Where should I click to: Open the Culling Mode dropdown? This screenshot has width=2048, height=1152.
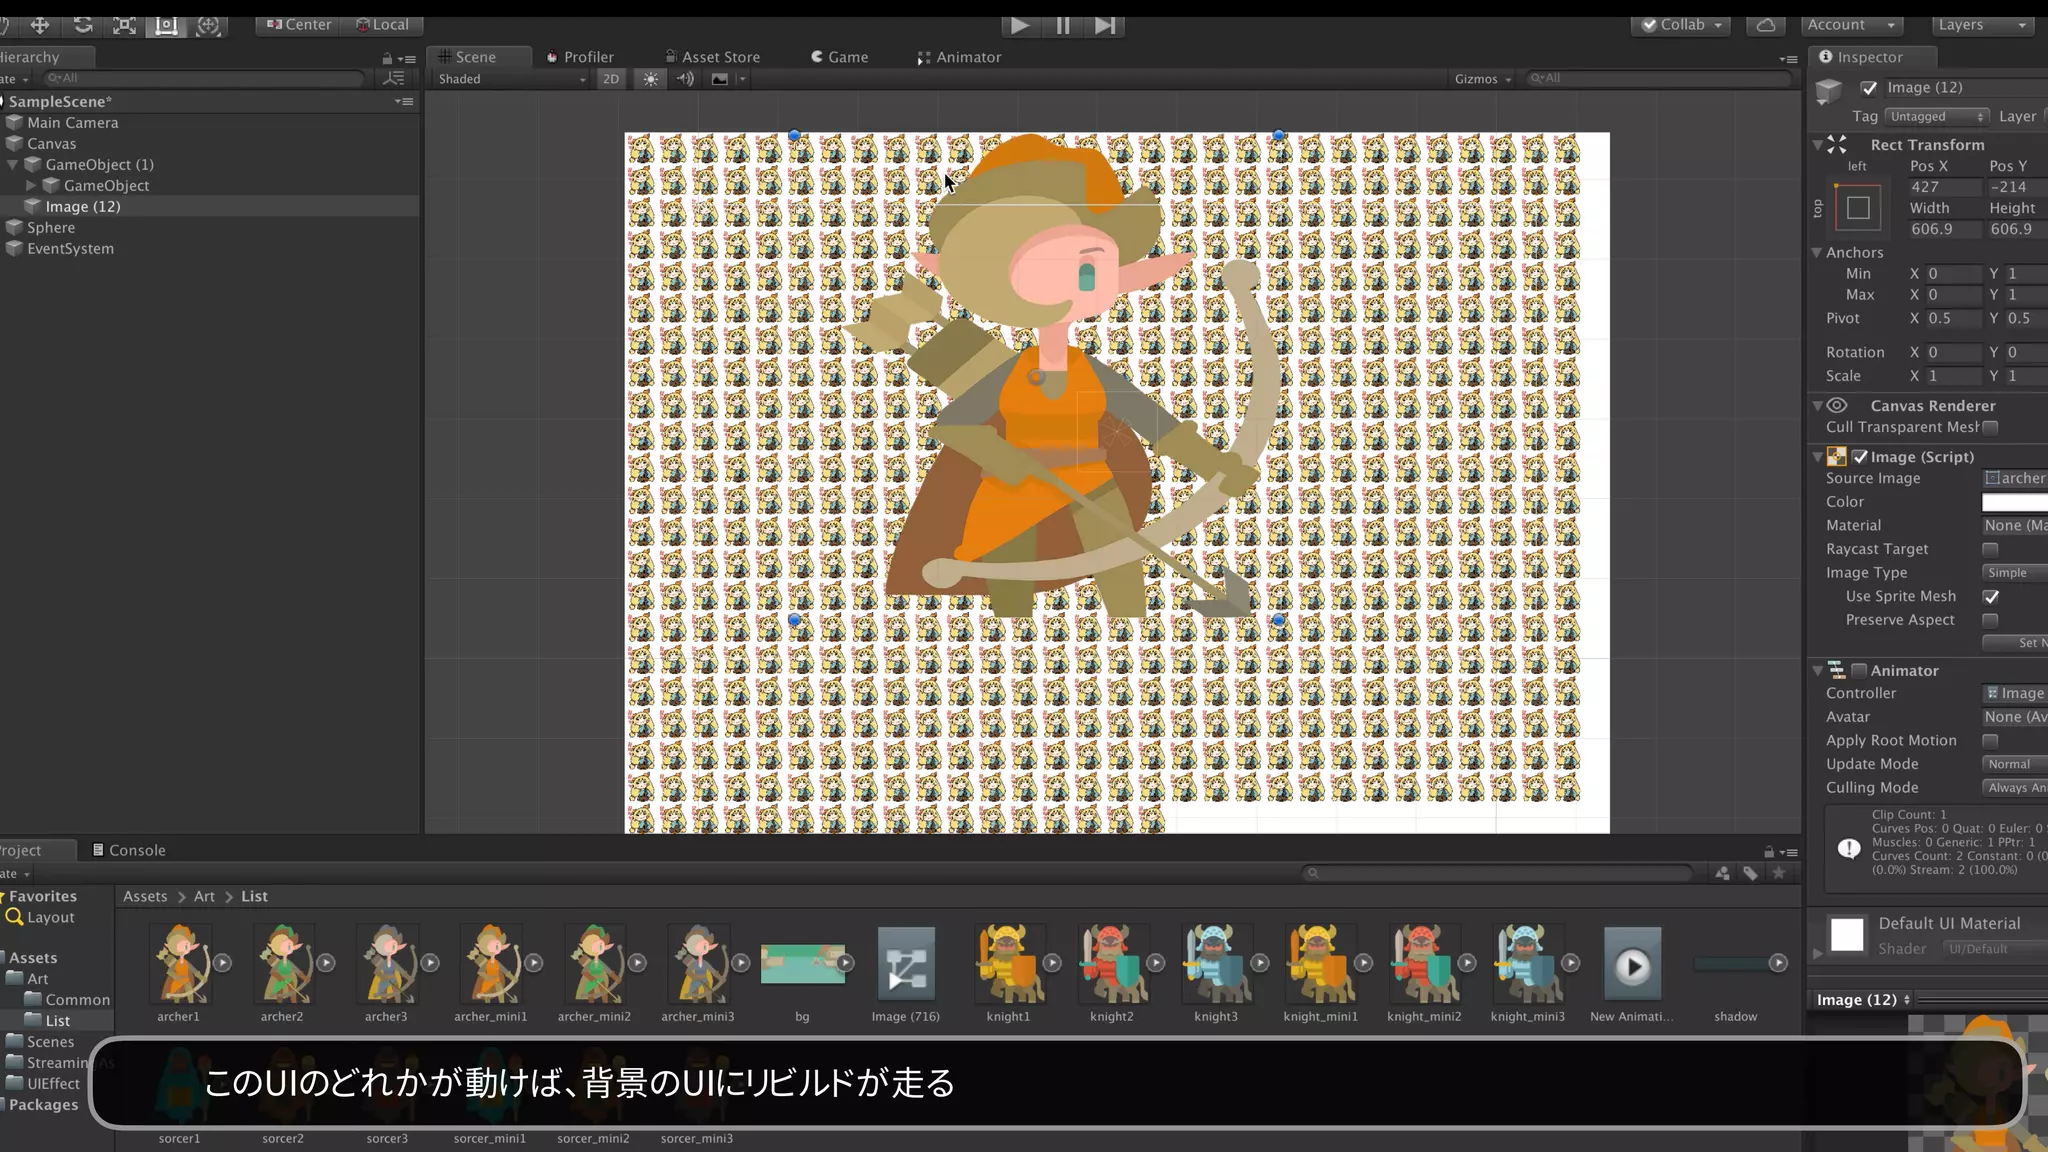[2015, 788]
